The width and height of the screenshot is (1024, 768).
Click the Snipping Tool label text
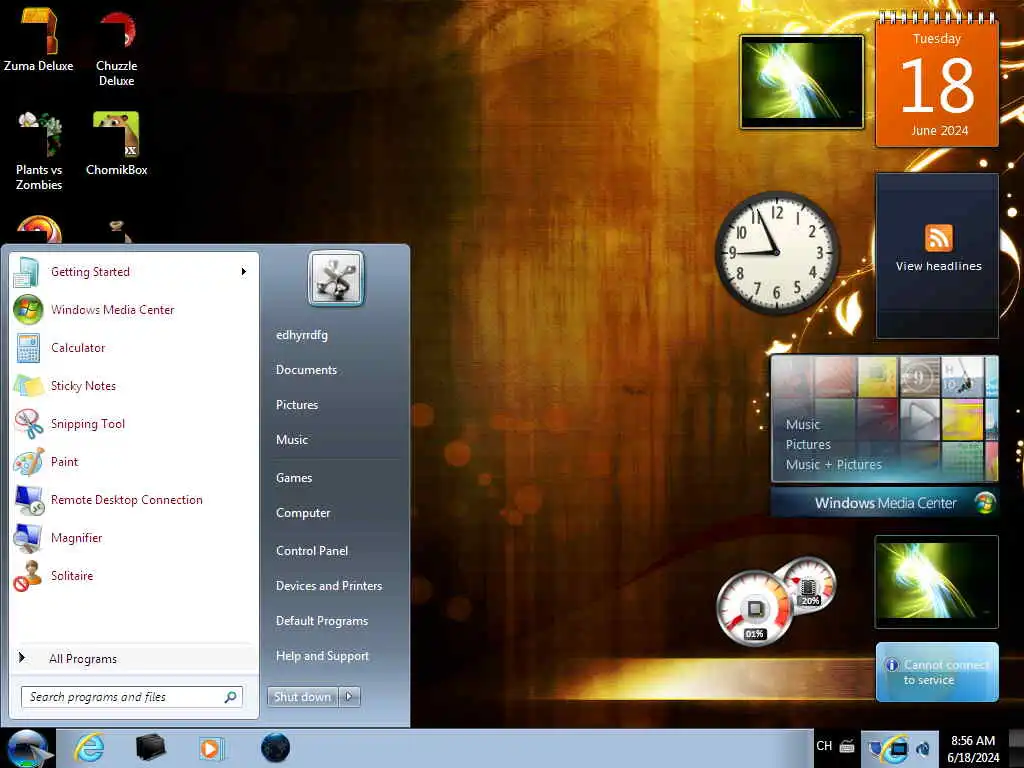point(88,424)
